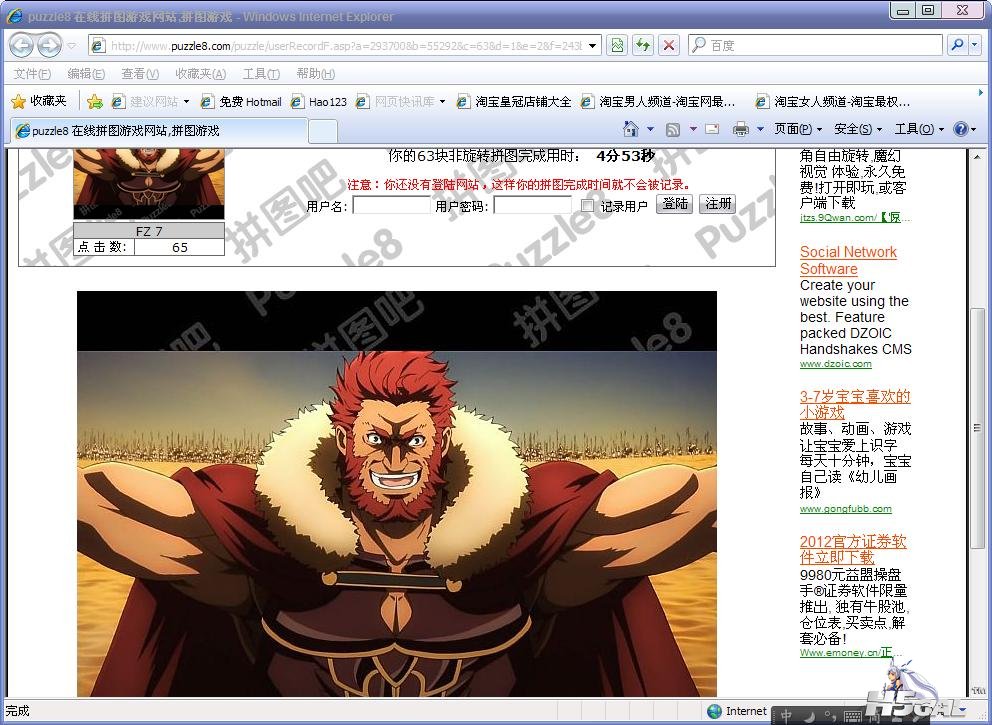The height and width of the screenshot is (725, 992).
Task: Open the 淘宝皇冠店铺大全 favorite
Action: coord(514,101)
